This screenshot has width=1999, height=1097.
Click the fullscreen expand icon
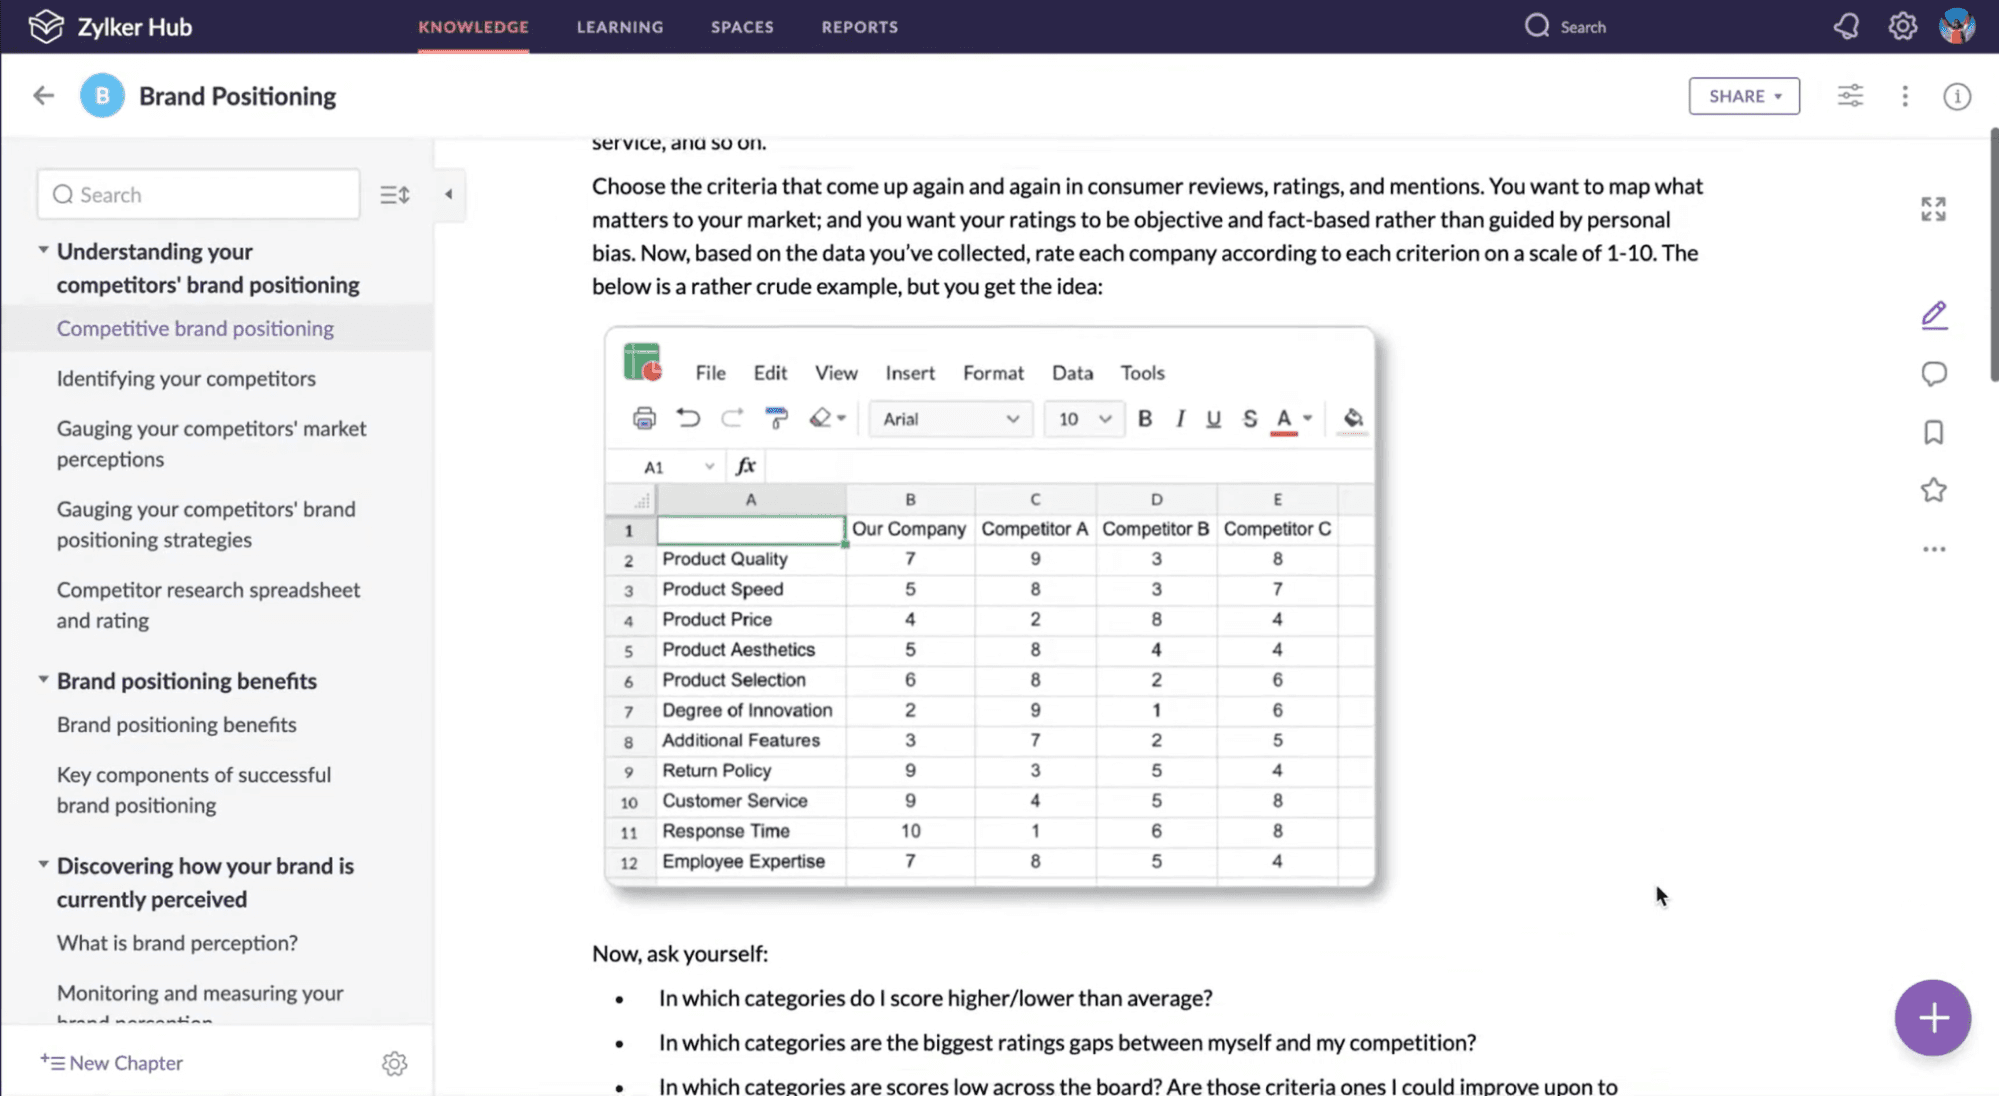tap(1934, 208)
